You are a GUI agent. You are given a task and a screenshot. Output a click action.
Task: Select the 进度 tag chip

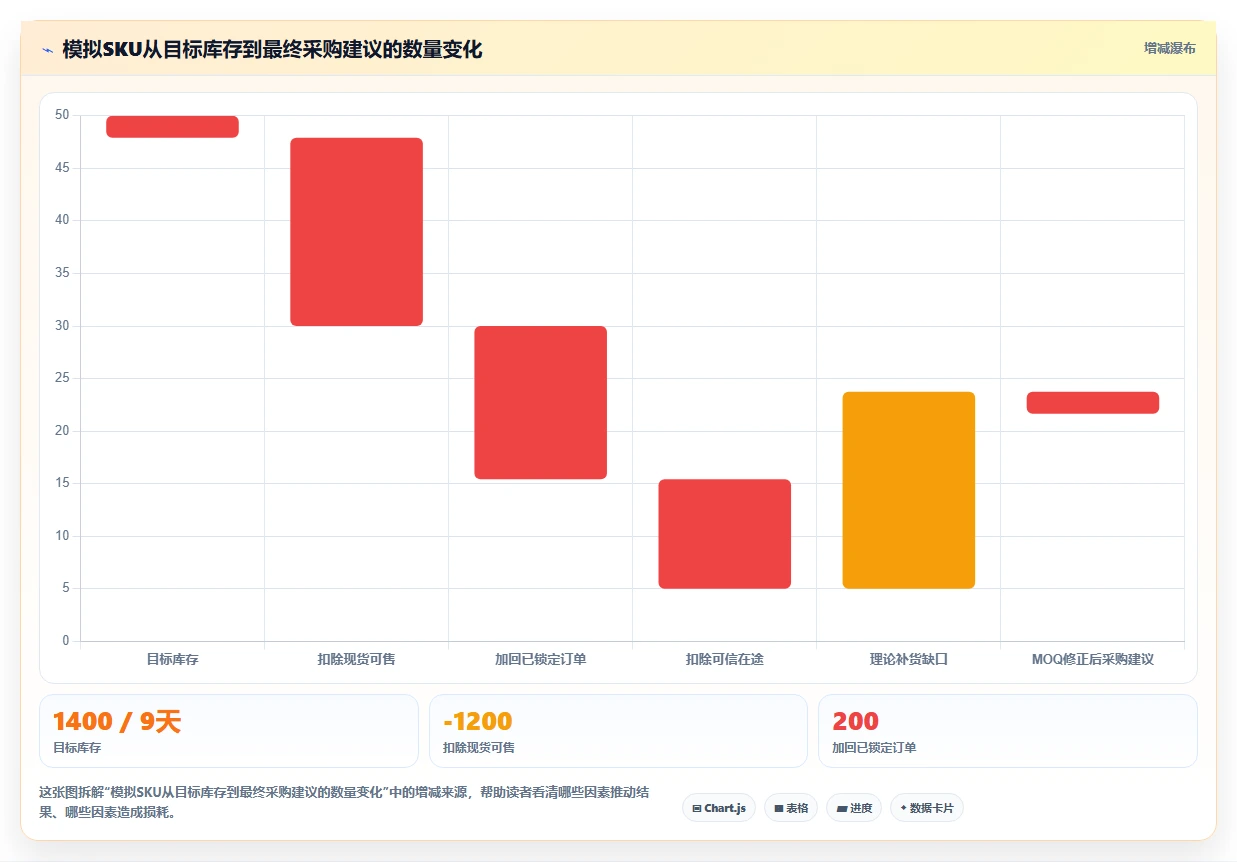(854, 808)
